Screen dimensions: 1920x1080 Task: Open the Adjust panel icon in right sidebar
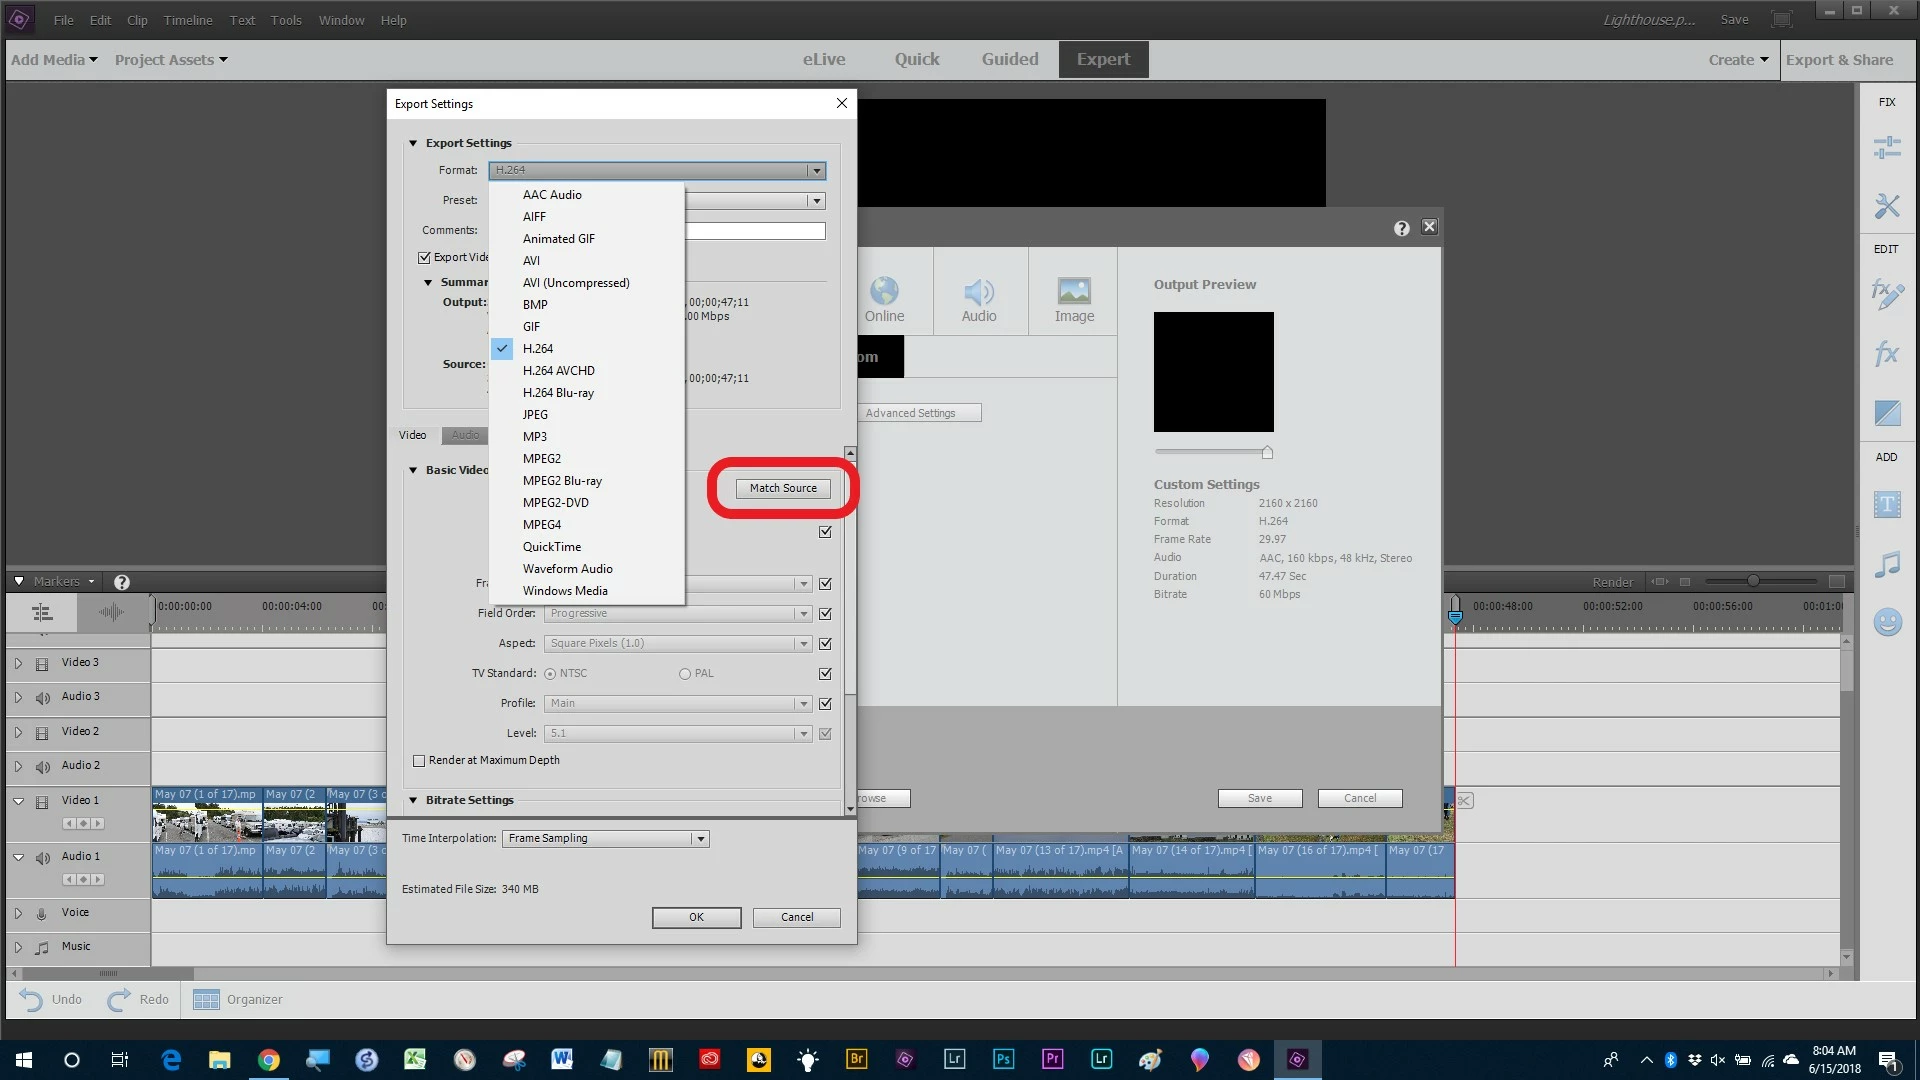1887,148
